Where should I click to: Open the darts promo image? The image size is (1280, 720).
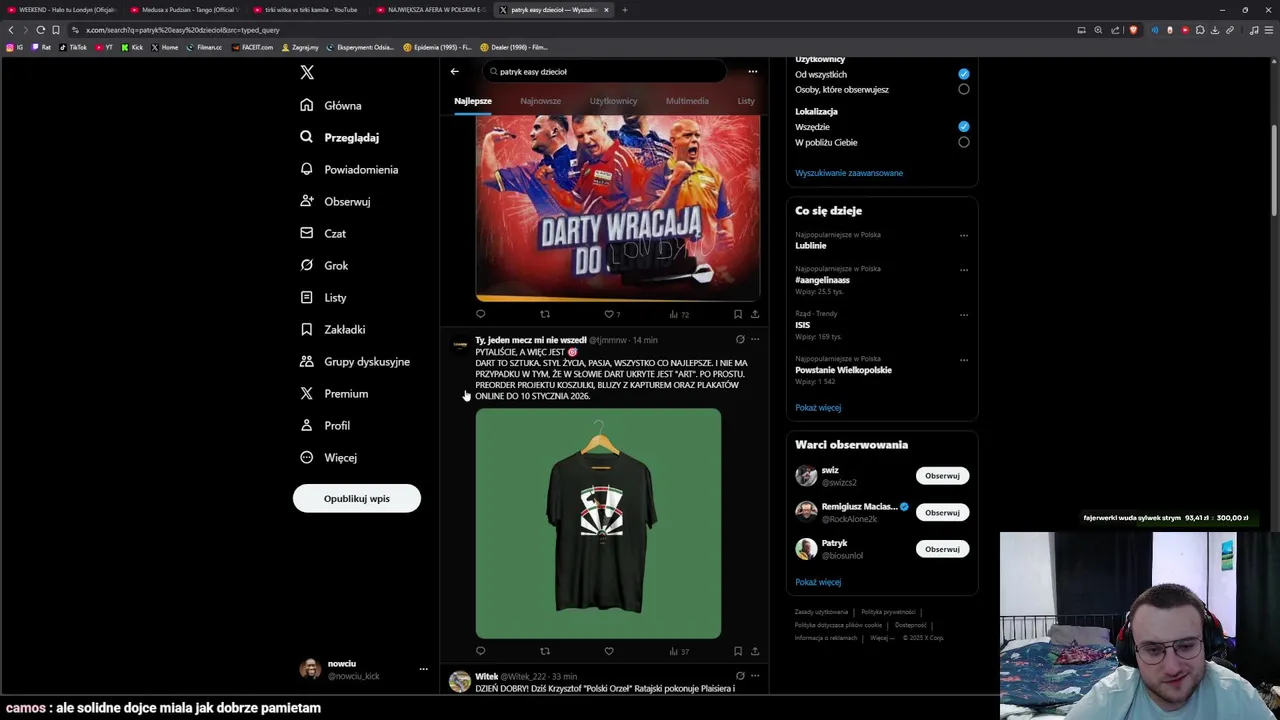[618, 207]
